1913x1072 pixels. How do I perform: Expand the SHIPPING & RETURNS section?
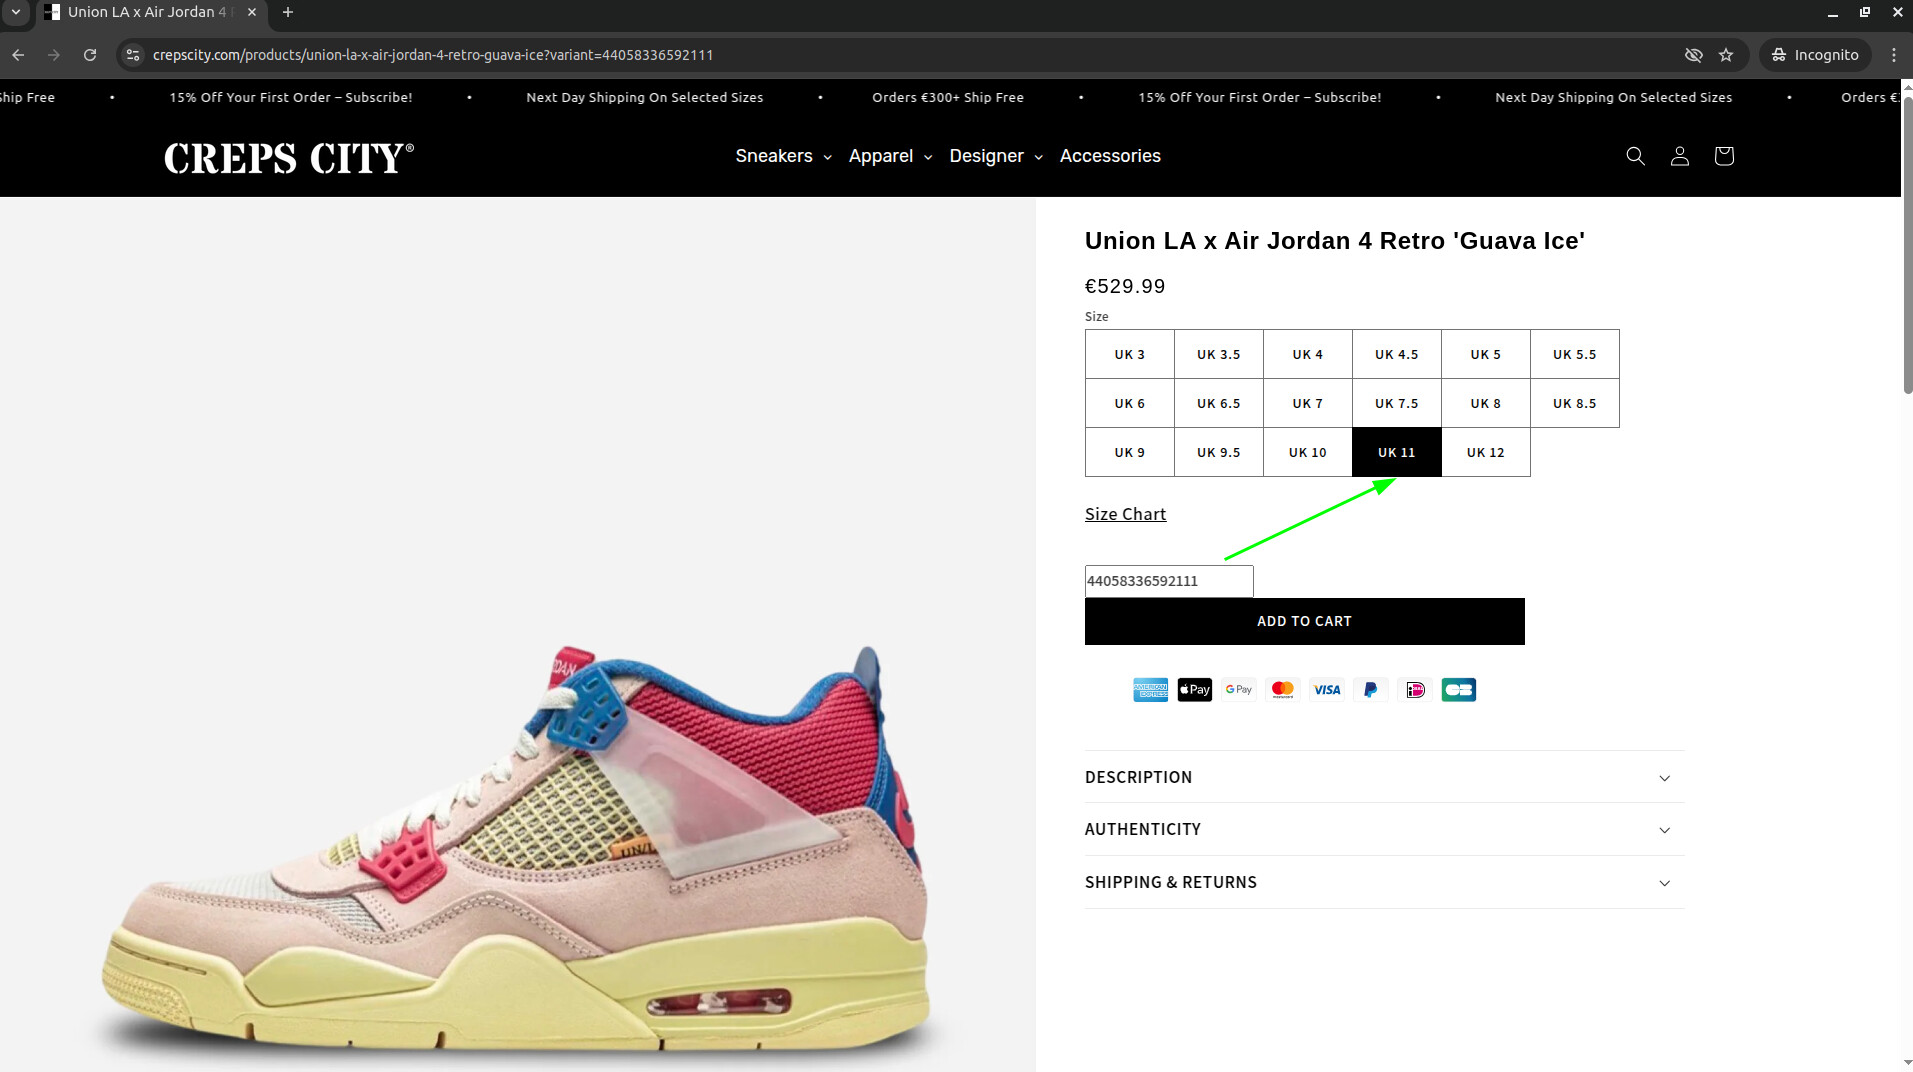(1384, 882)
